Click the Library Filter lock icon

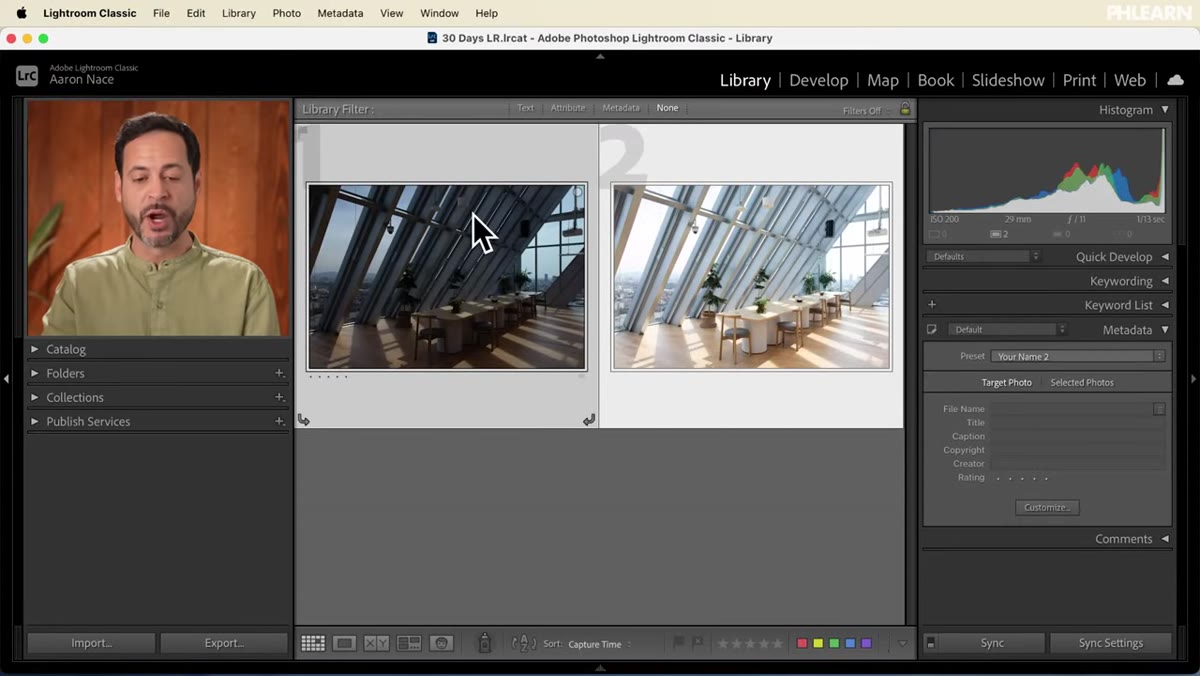[905, 109]
